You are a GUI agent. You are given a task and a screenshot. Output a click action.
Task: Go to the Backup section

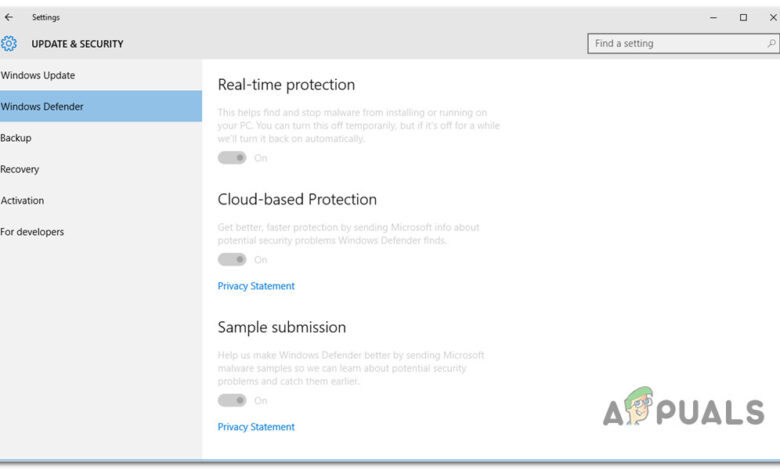click(16, 138)
